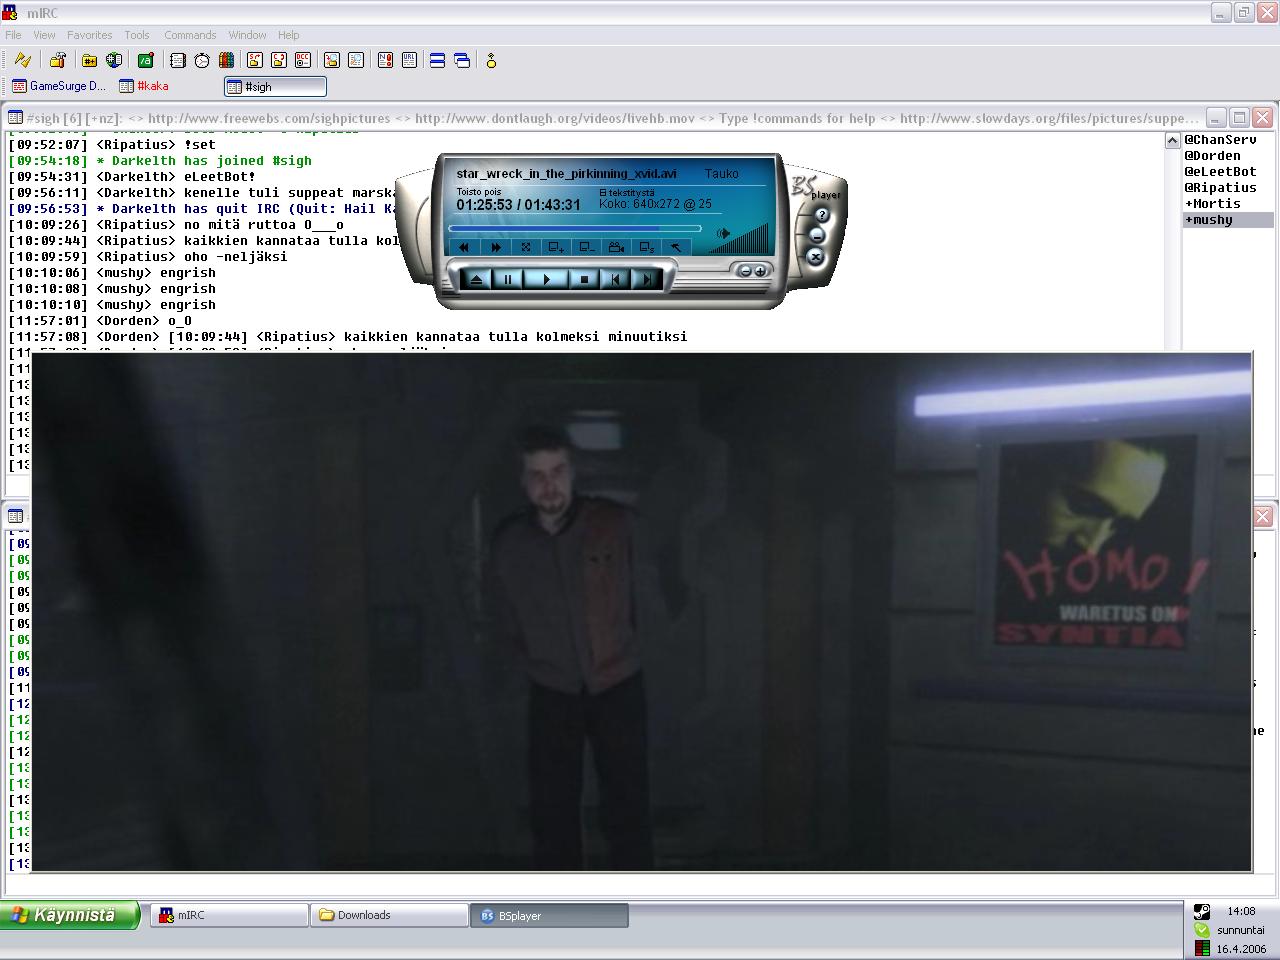
Task: Open the notify list icon
Action: coord(386,60)
